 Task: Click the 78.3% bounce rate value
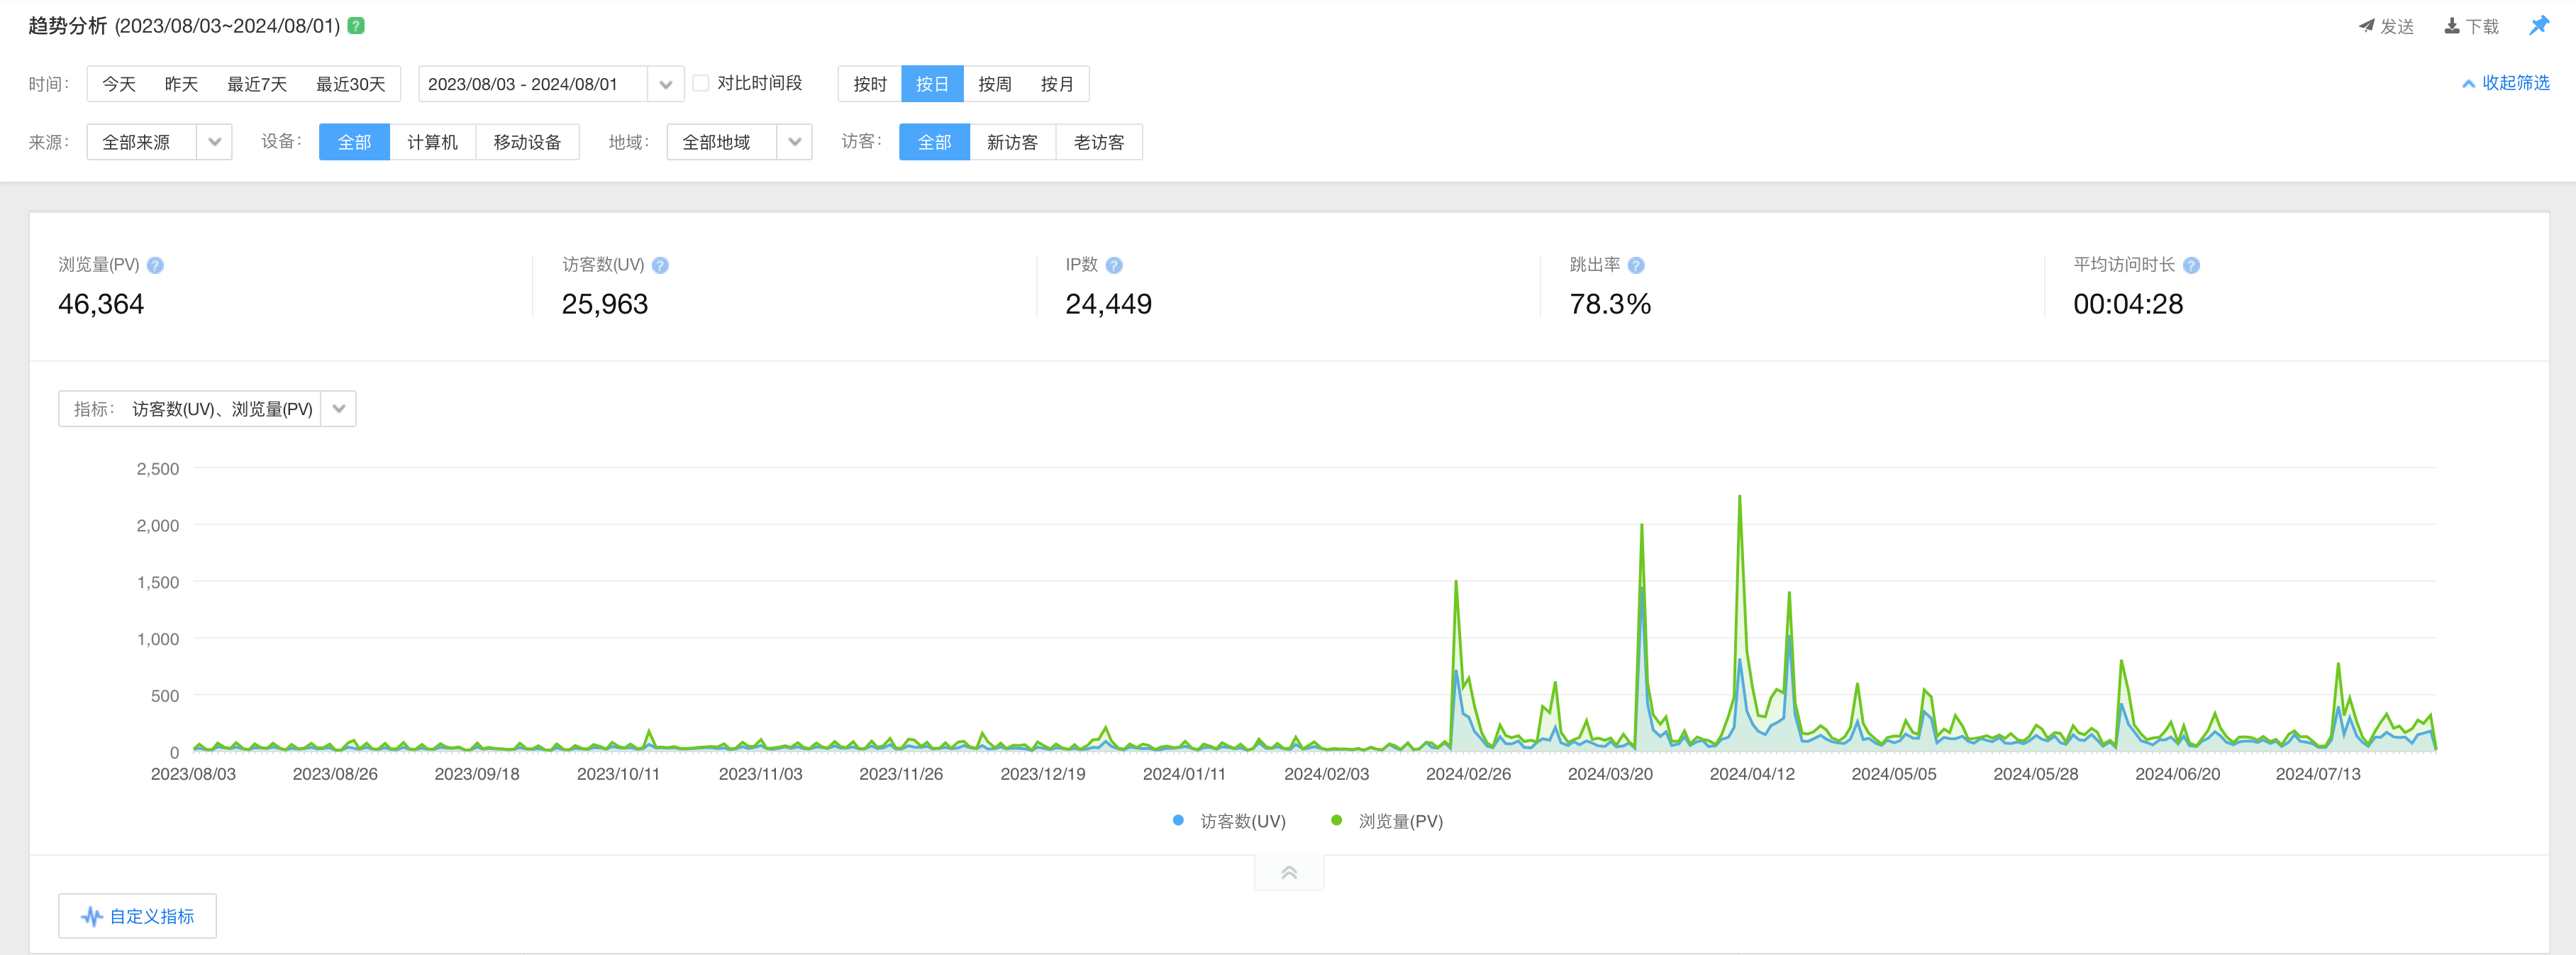coord(1610,304)
